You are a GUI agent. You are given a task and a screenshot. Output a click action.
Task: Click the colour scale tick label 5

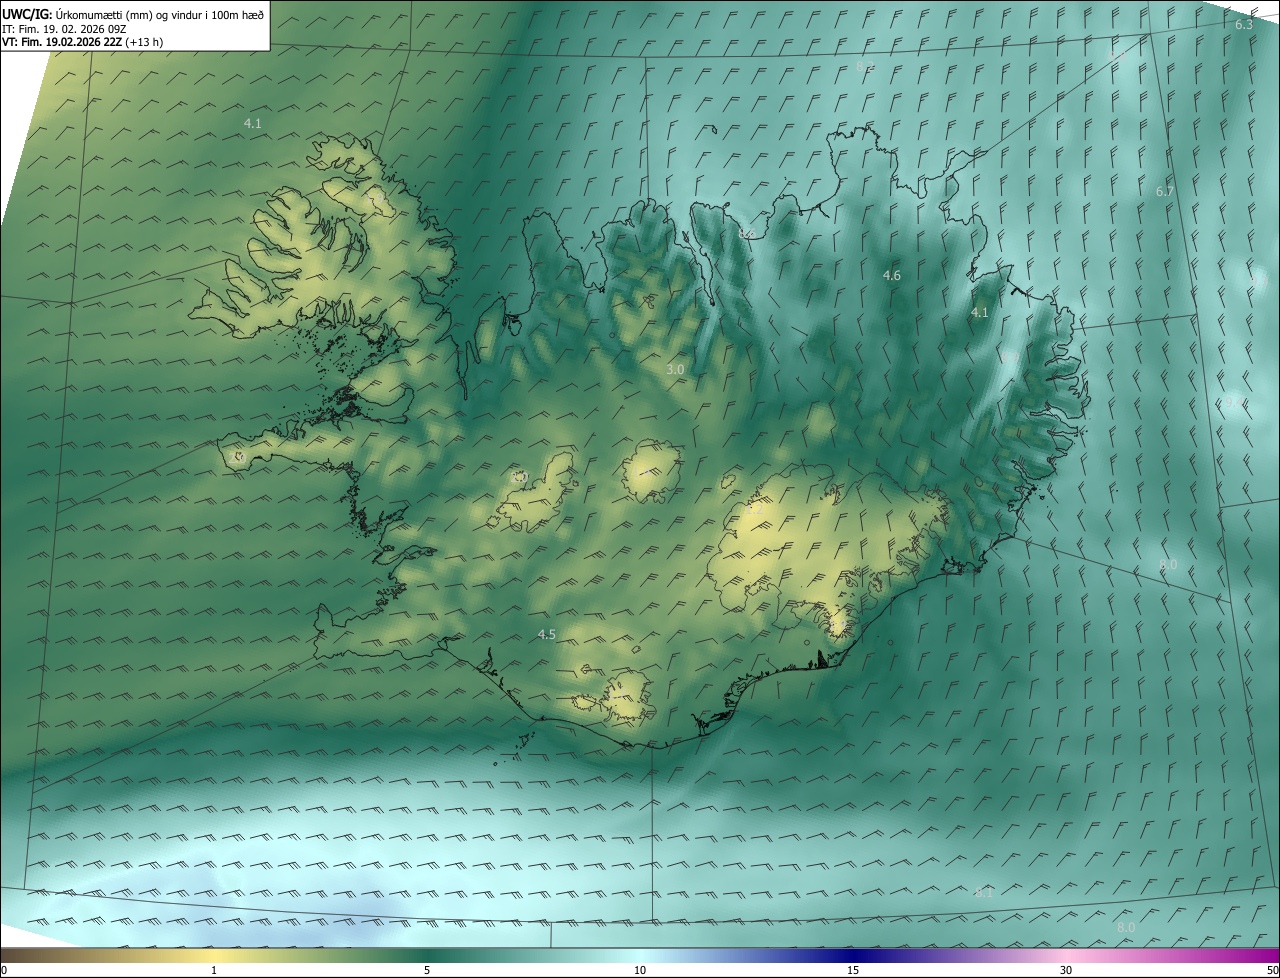[427, 970]
